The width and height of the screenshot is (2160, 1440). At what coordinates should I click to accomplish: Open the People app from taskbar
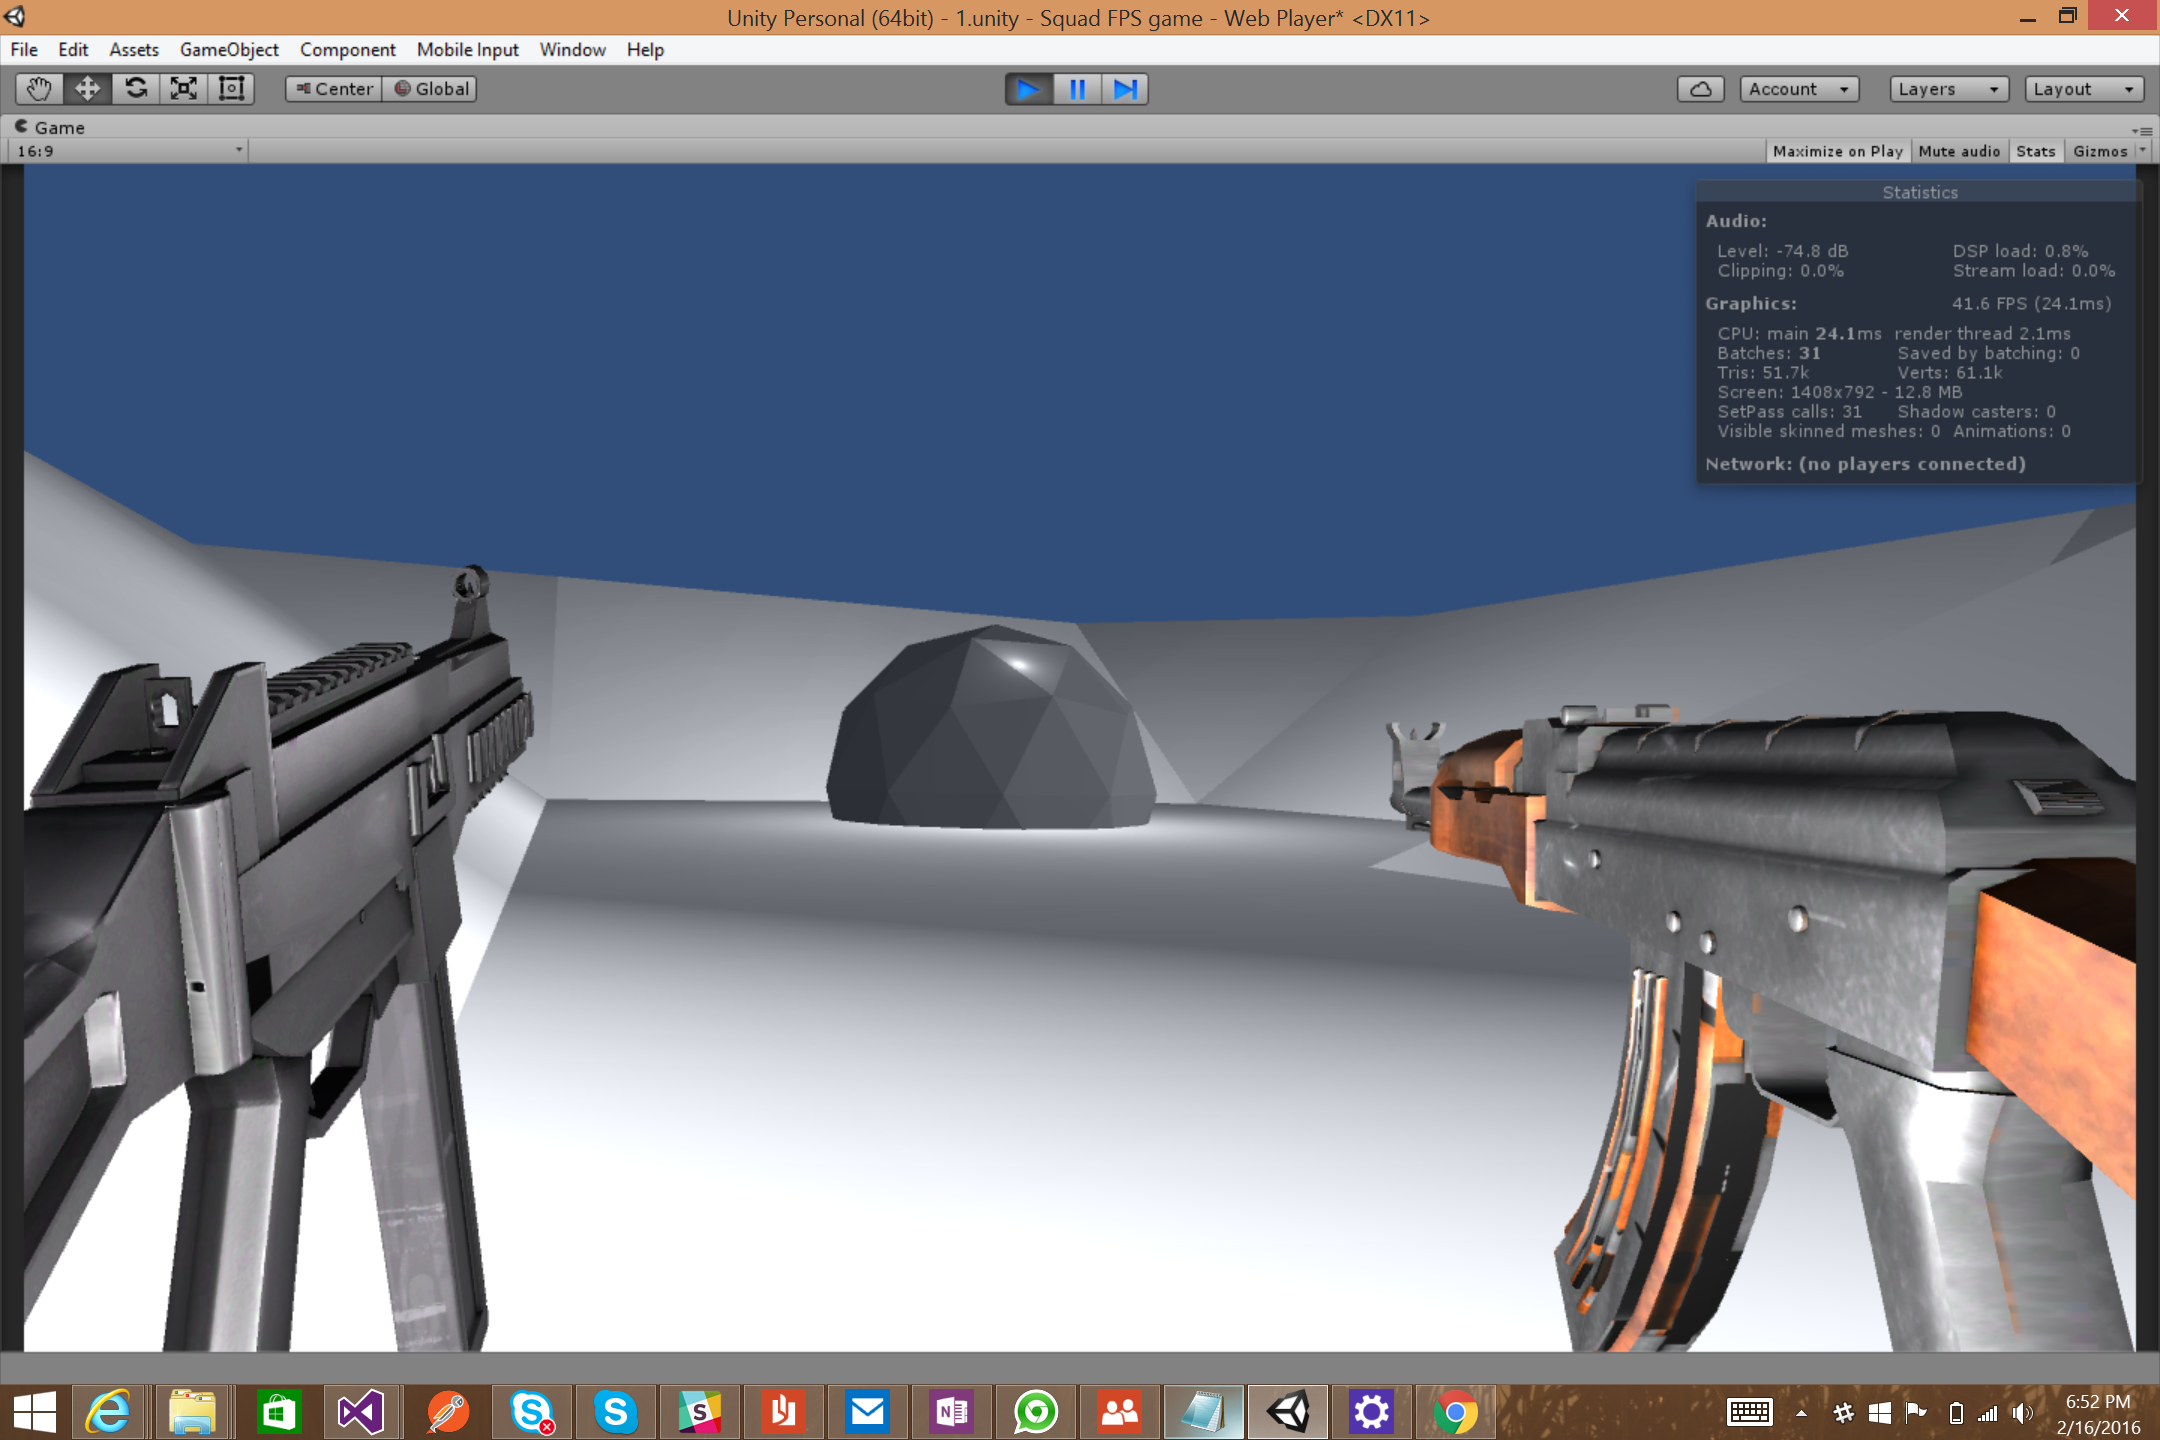[1119, 1412]
